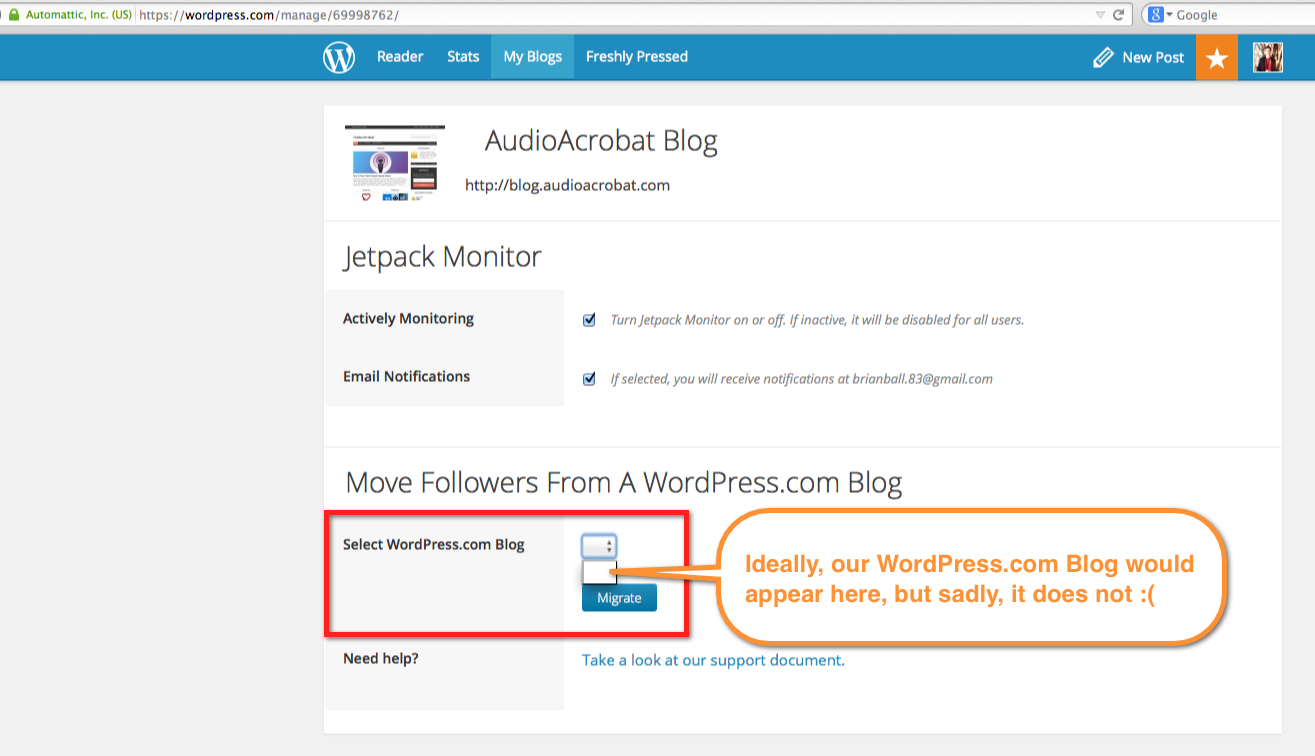Go to the Stats page
Screen dimensions: 1315x756
(463, 57)
